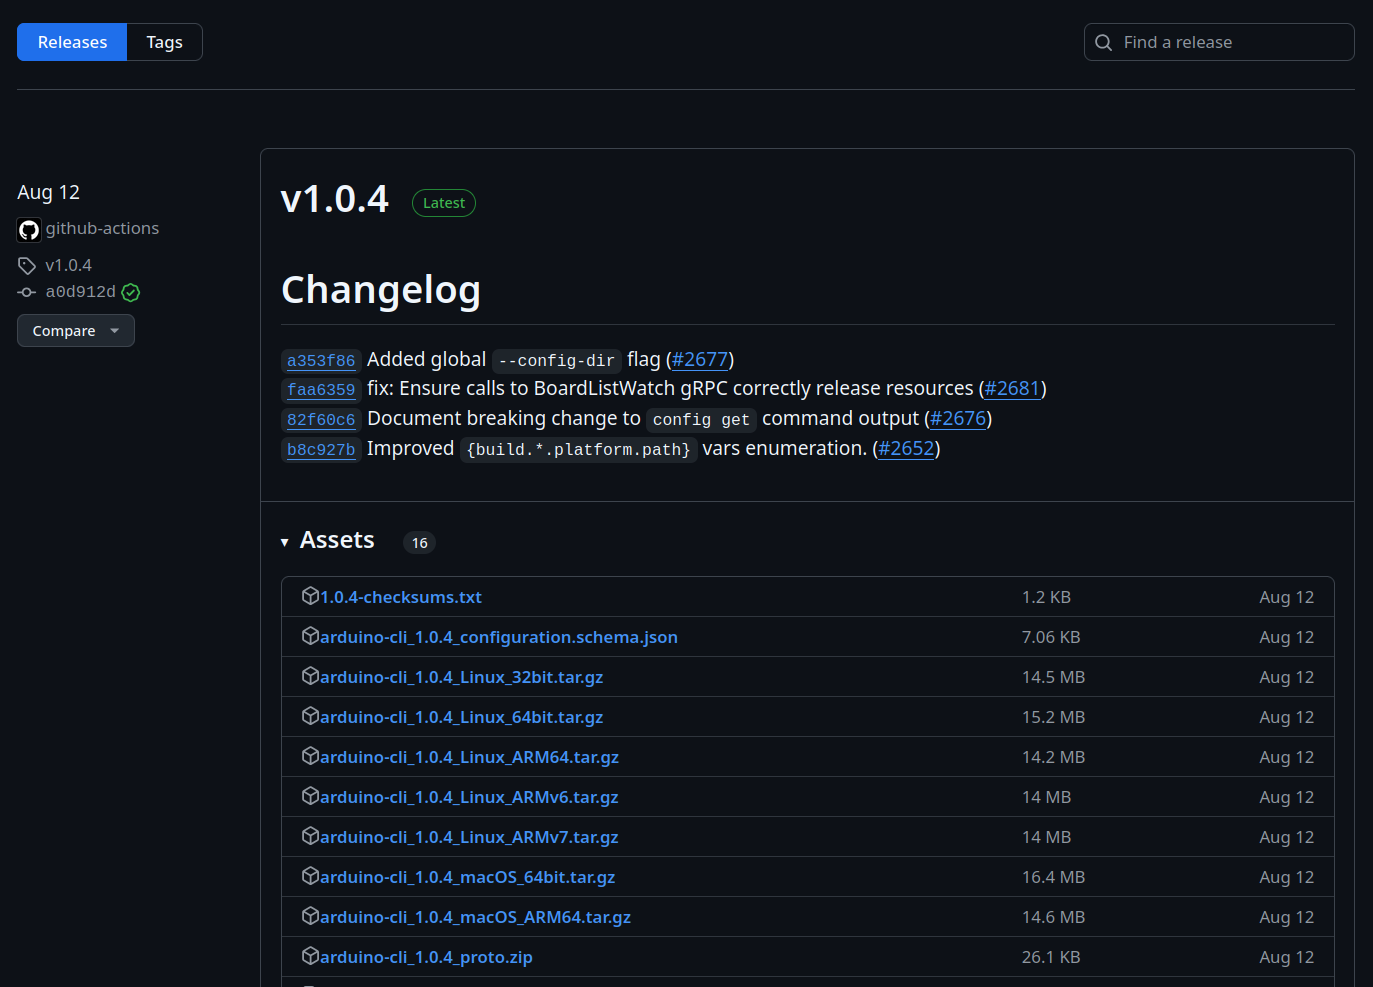Viewport: 1373px width, 987px height.
Task: Click the 14.2 MB size value
Action: pos(1053,757)
